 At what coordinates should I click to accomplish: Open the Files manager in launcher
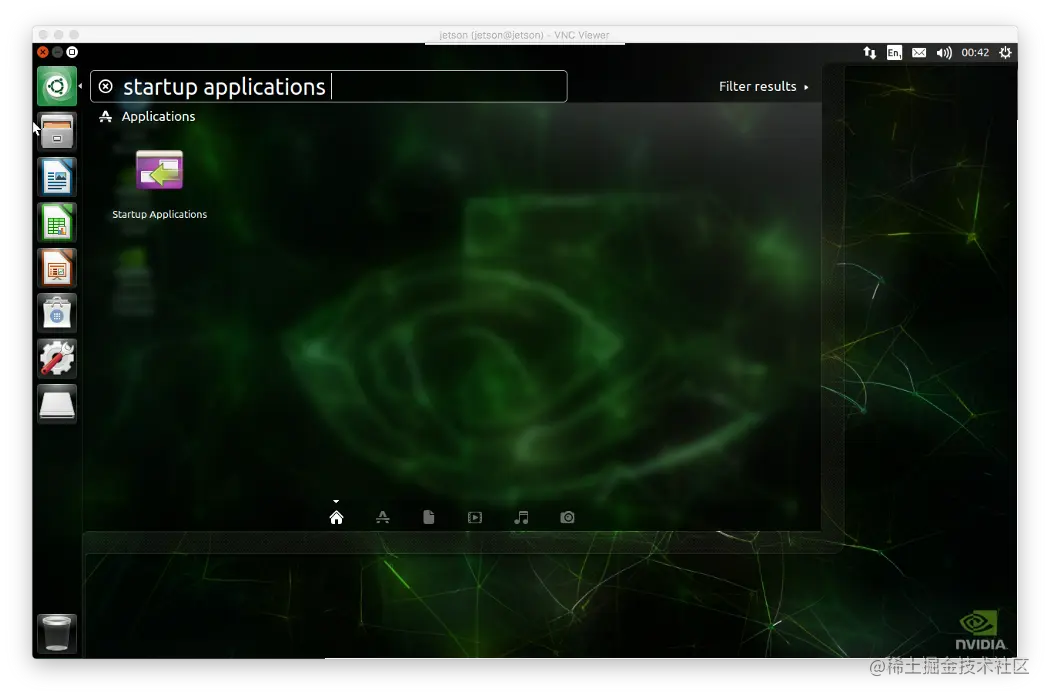57,132
